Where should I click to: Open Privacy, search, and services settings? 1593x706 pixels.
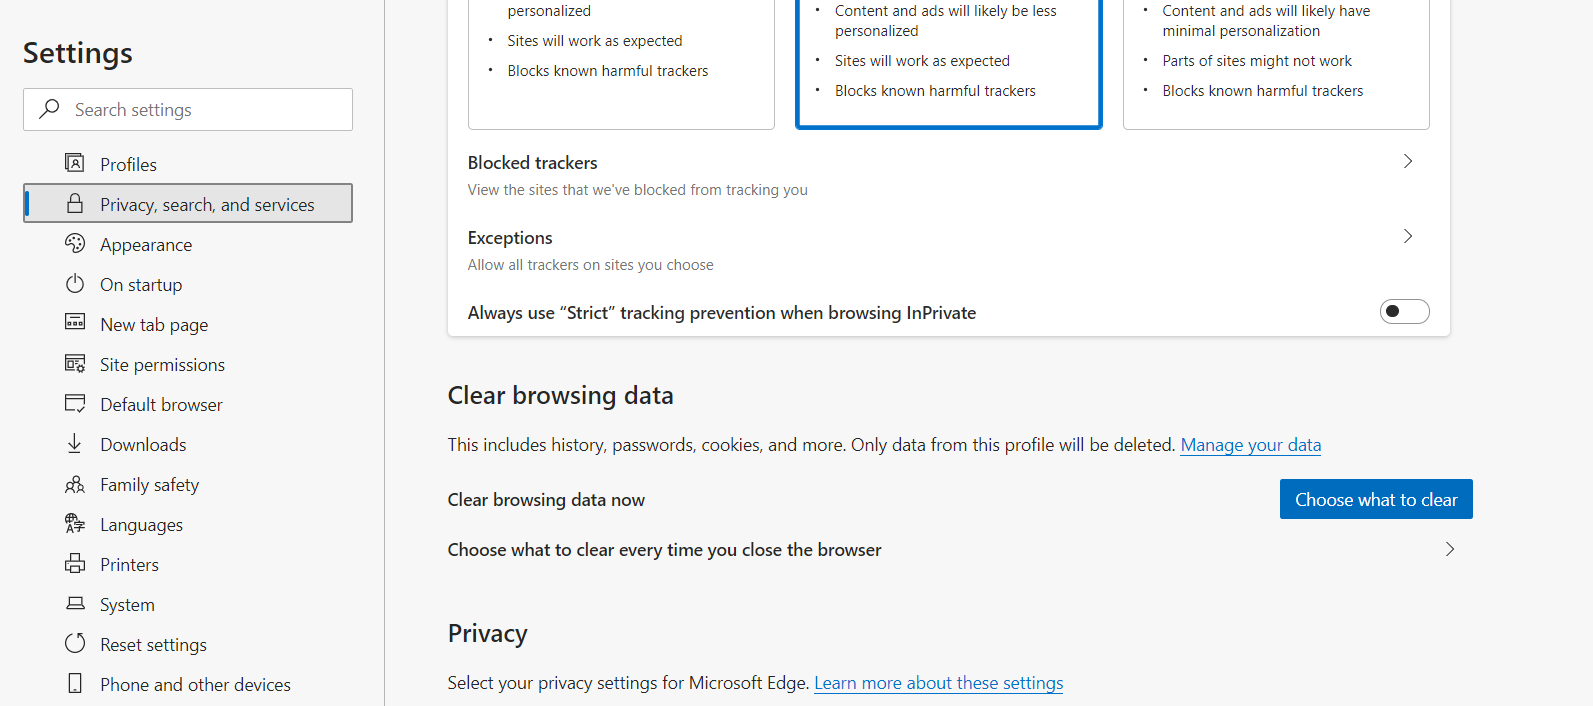point(207,204)
